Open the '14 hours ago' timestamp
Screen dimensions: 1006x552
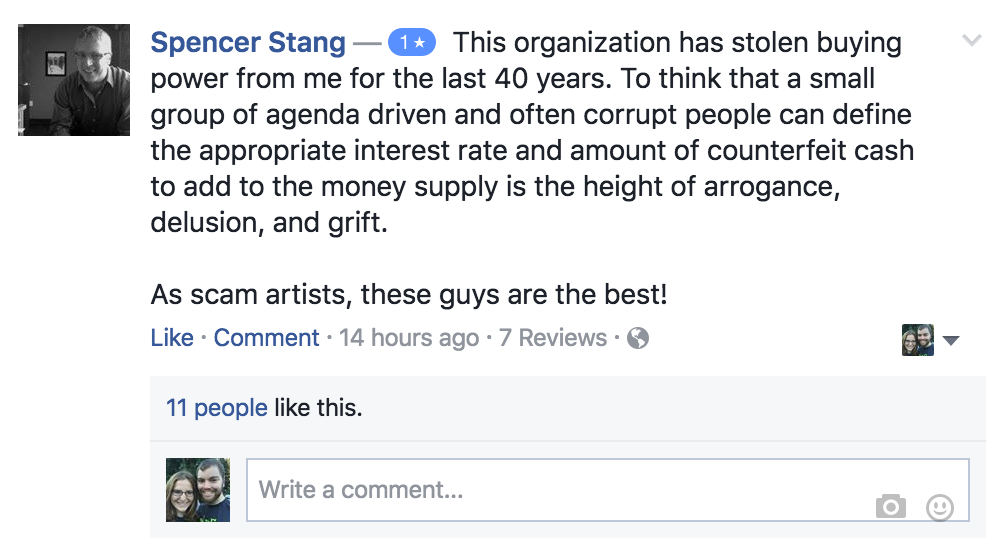click(409, 338)
